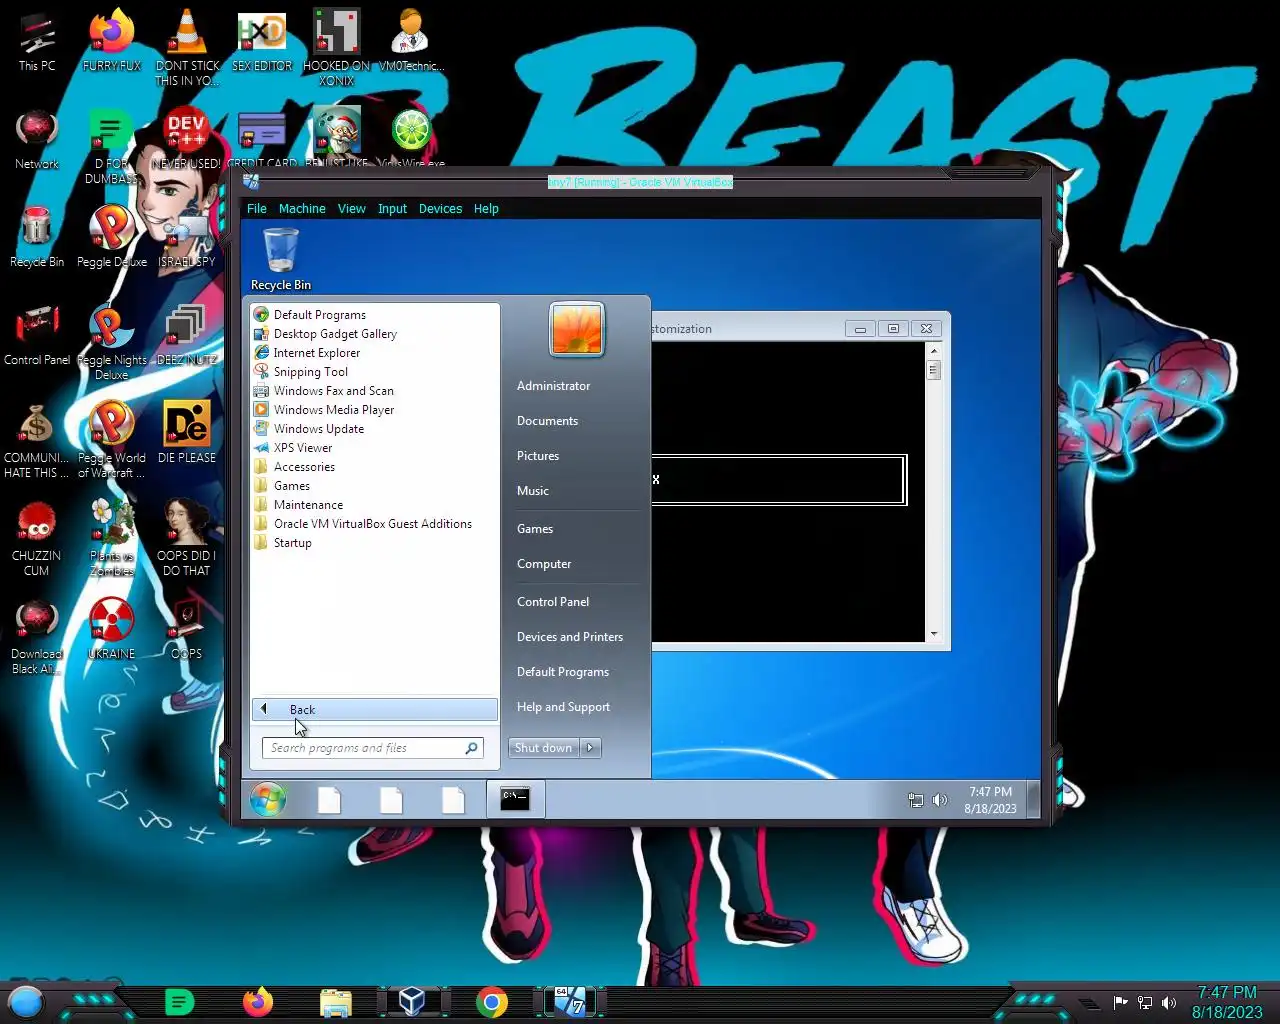The image size is (1280, 1024).
Task: Open the Administrator folder link
Action: click(x=553, y=386)
